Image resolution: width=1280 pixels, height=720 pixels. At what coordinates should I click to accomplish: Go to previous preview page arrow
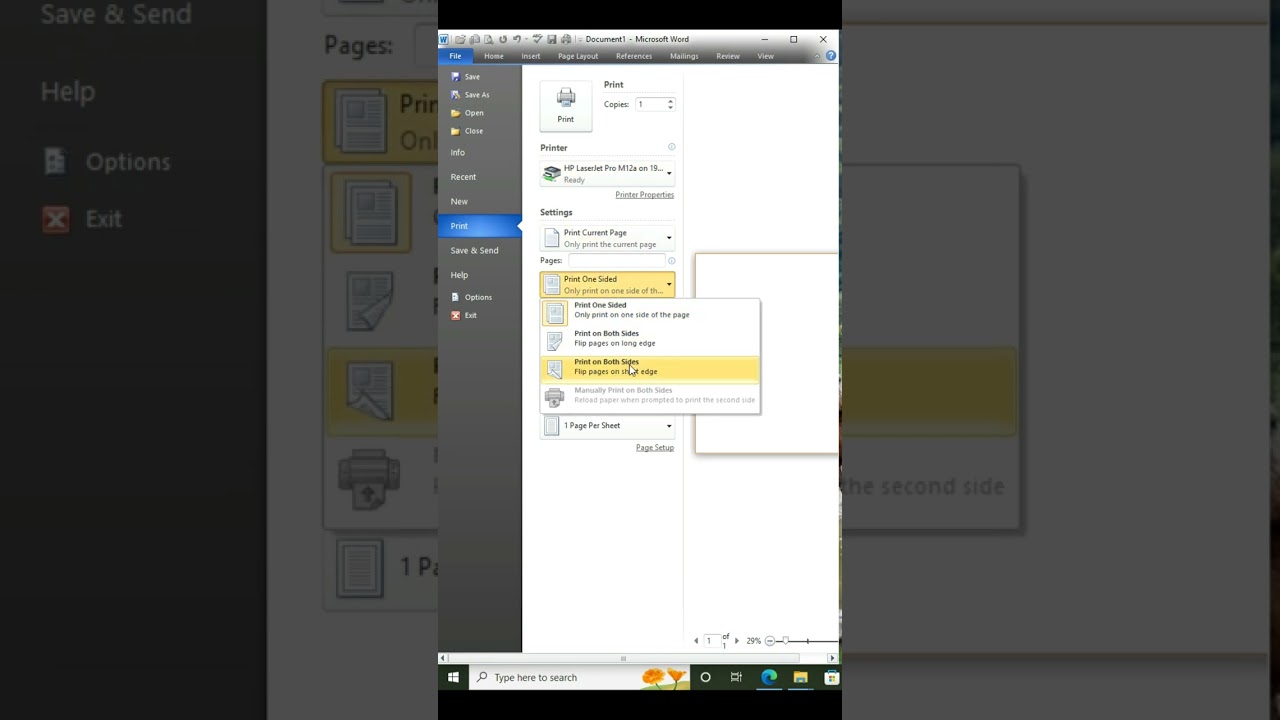pyautogui.click(x=696, y=641)
